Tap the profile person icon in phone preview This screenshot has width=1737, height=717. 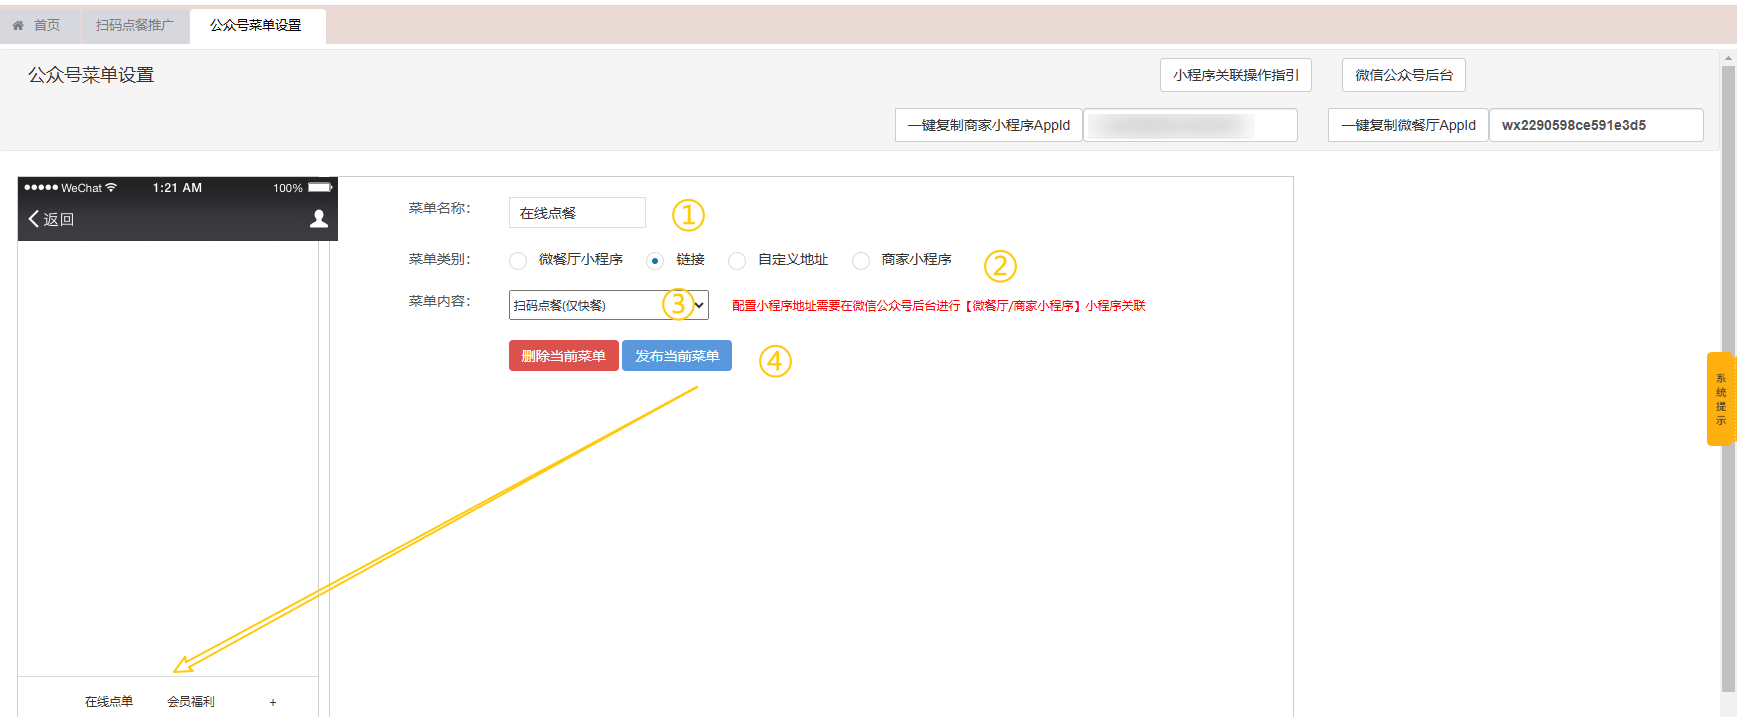point(319,218)
